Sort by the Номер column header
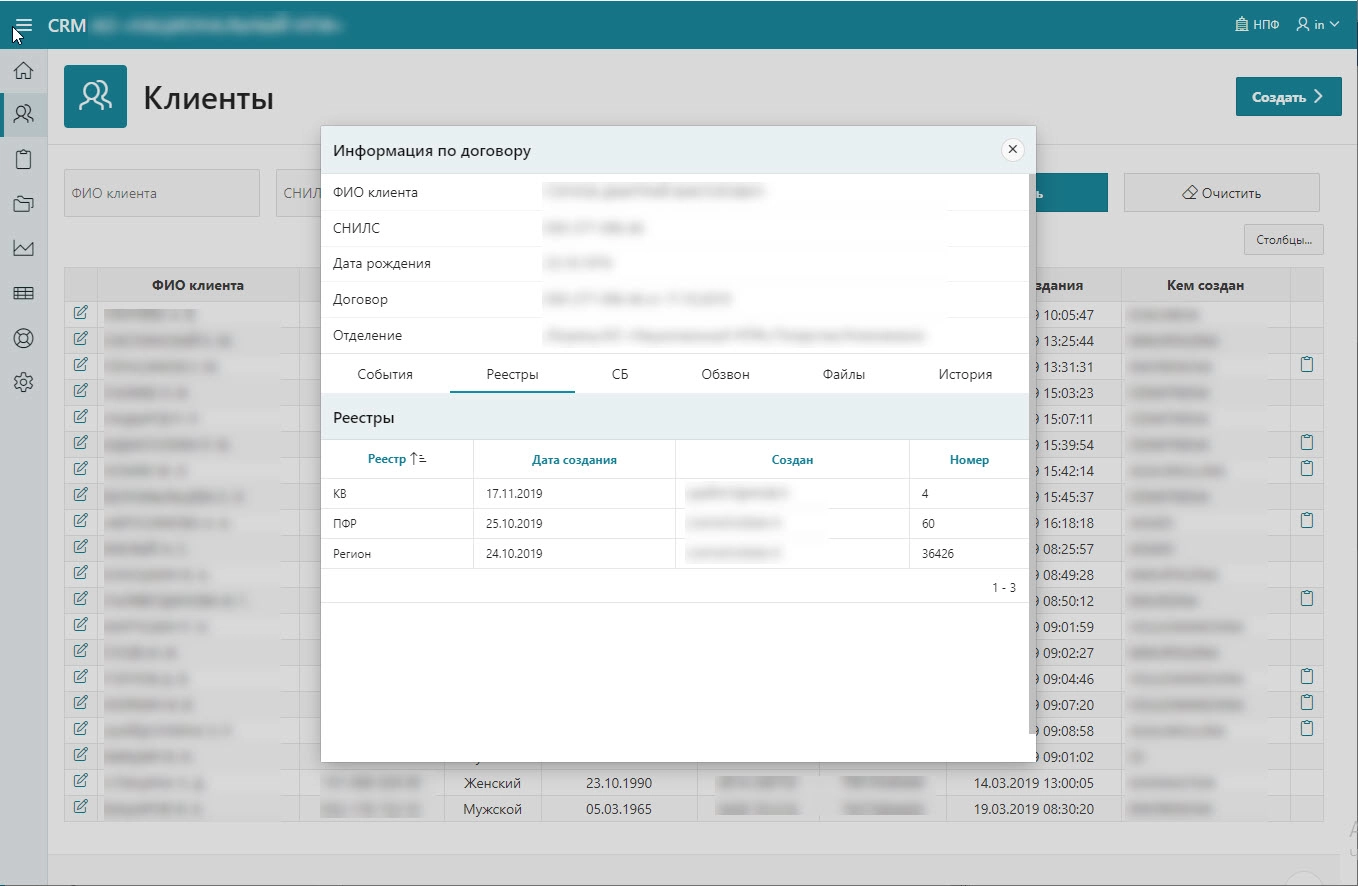The width and height of the screenshot is (1358, 886). click(969, 460)
